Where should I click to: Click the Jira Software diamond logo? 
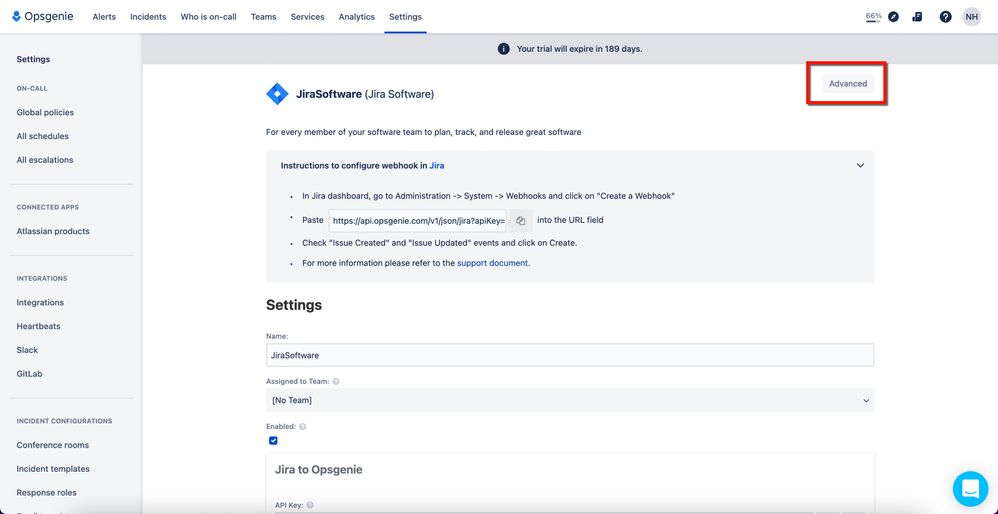(x=277, y=94)
